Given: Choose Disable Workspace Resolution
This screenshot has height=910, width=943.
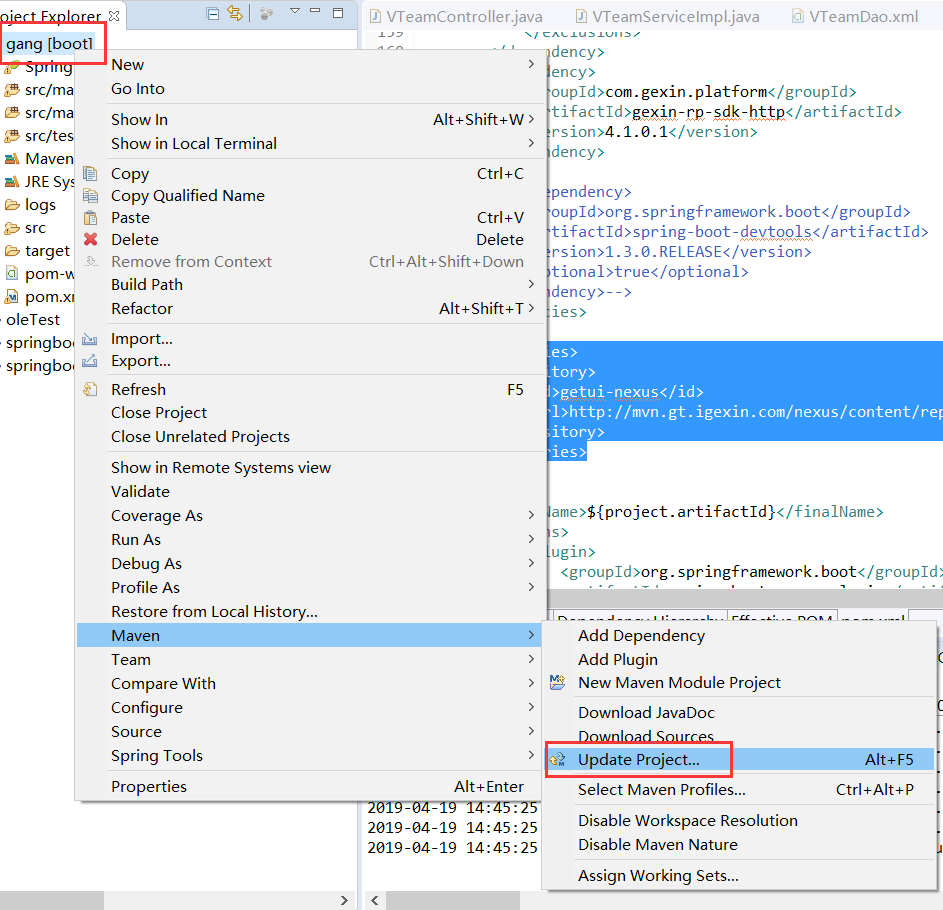Looking at the screenshot, I should coord(739,821).
